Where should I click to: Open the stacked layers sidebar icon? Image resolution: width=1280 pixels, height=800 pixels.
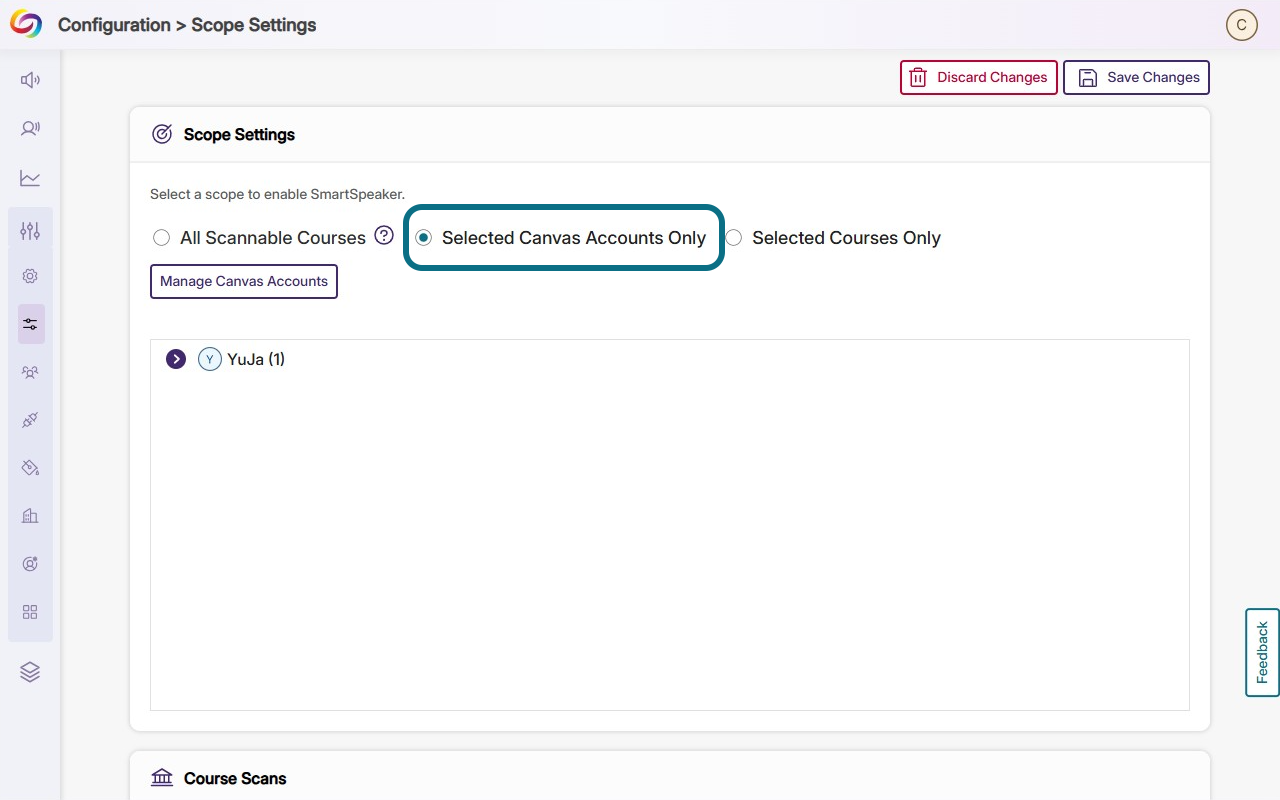point(30,672)
